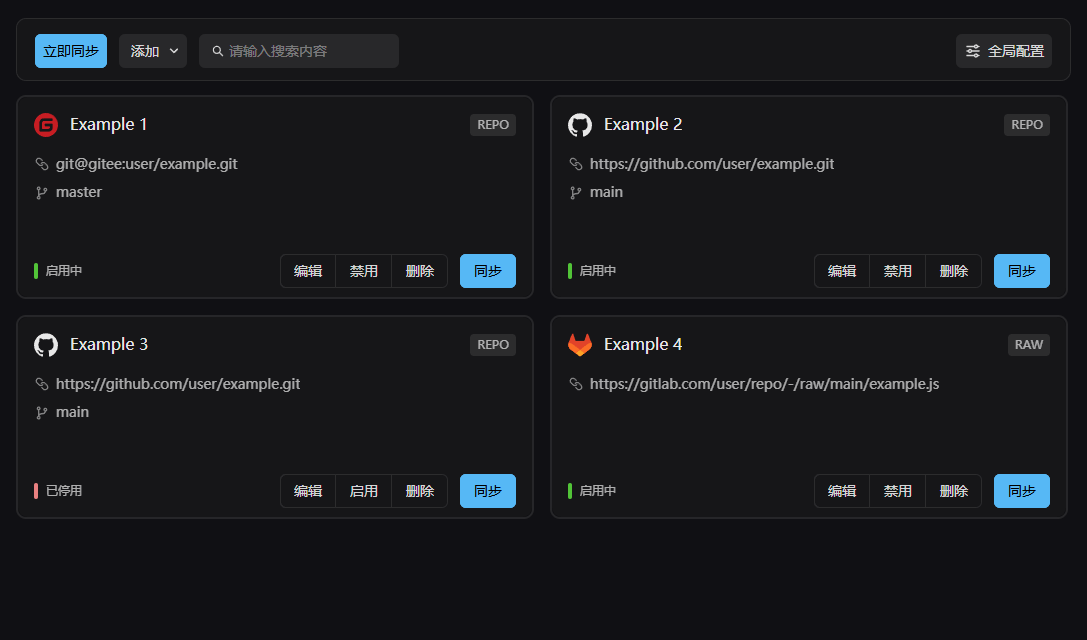Image resolution: width=1087 pixels, height=640 pixels.
Task: Disable Example 1 with 禁用
Action: [363, 271]
